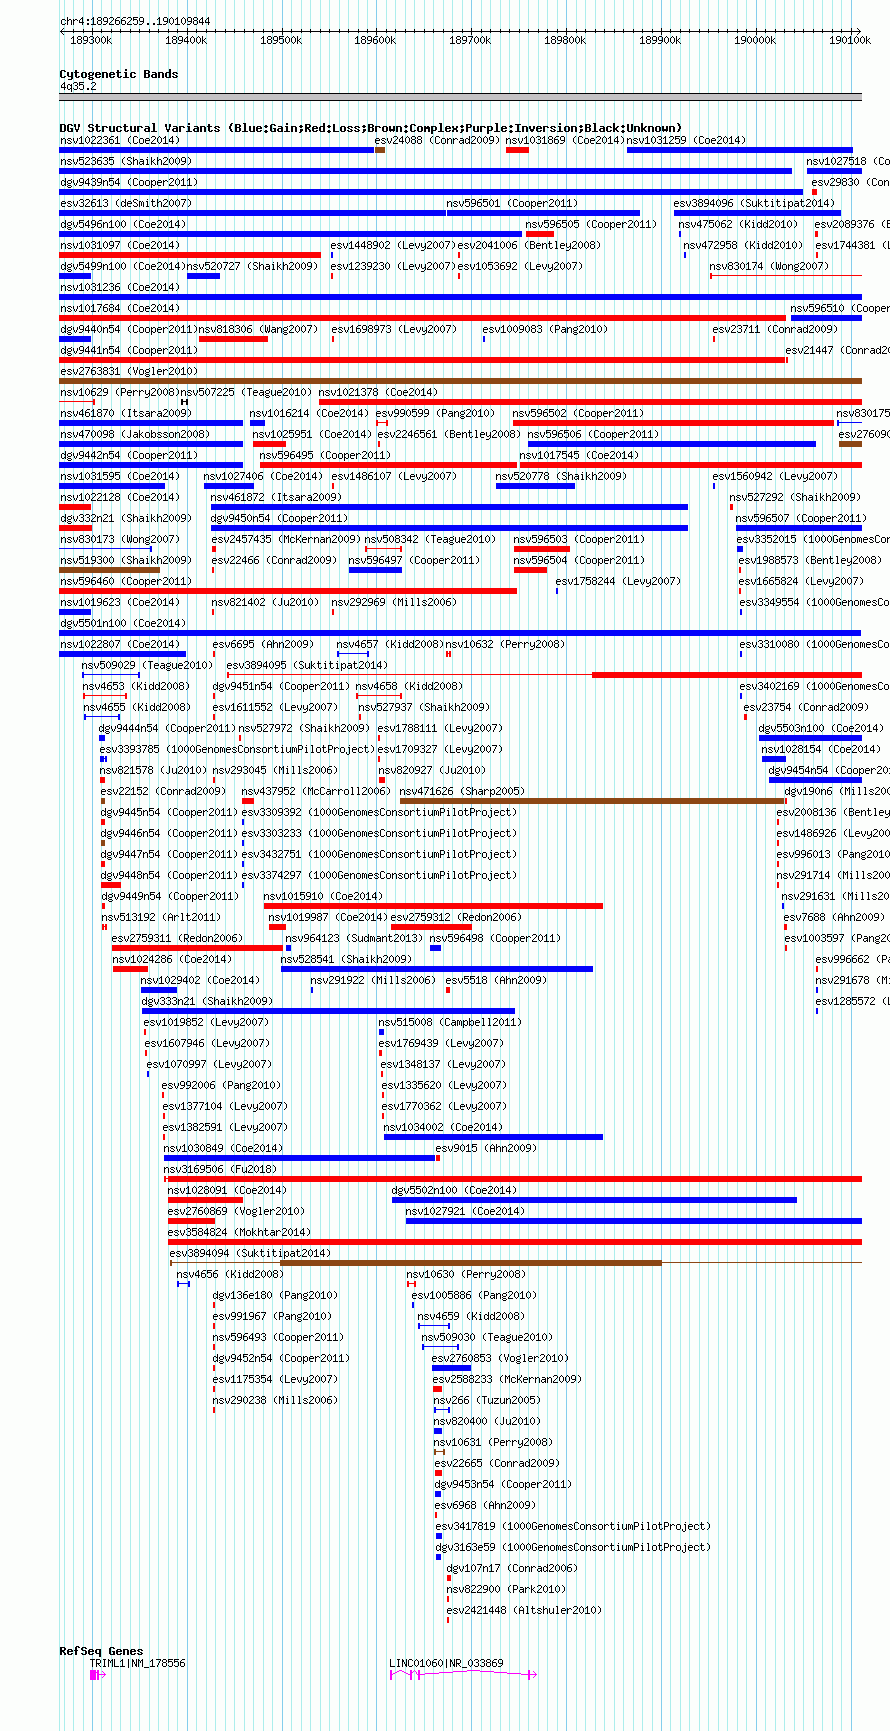Select variant nsv596501 (Cooper2011) label

[x=512, y=203]
